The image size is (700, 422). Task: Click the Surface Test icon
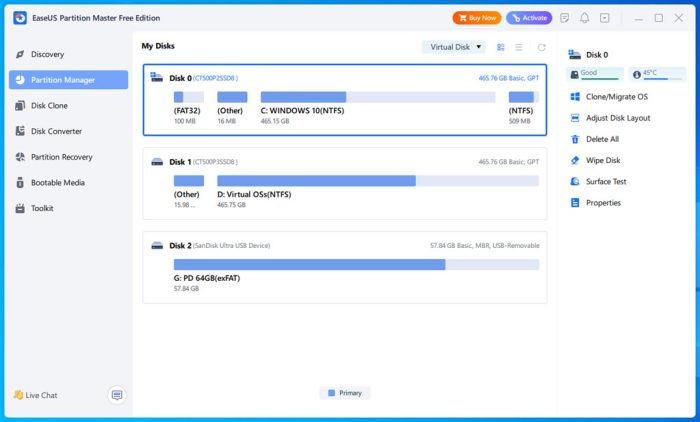[x=575, y=182]
